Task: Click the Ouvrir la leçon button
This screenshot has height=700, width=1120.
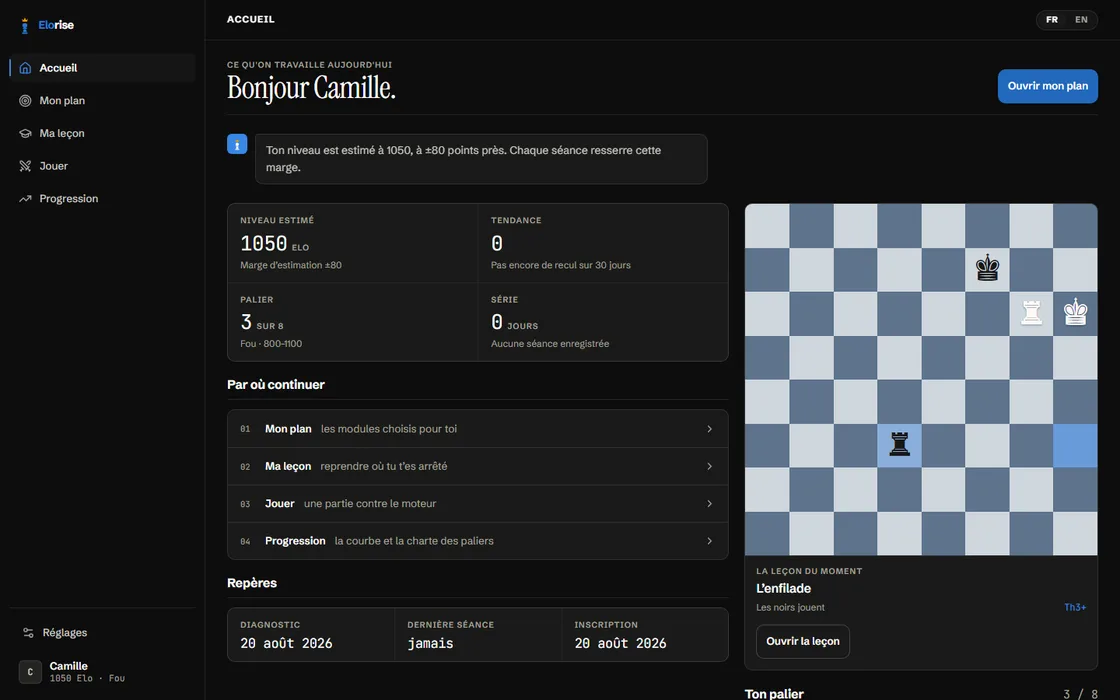Action: [x=803, y=641]
